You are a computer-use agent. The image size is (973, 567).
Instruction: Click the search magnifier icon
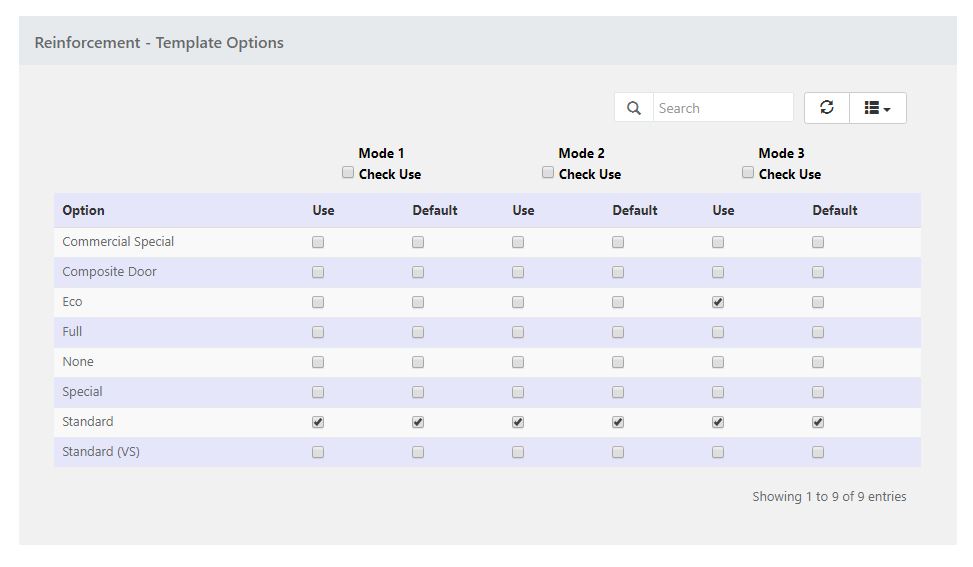[x=634, y=108]
